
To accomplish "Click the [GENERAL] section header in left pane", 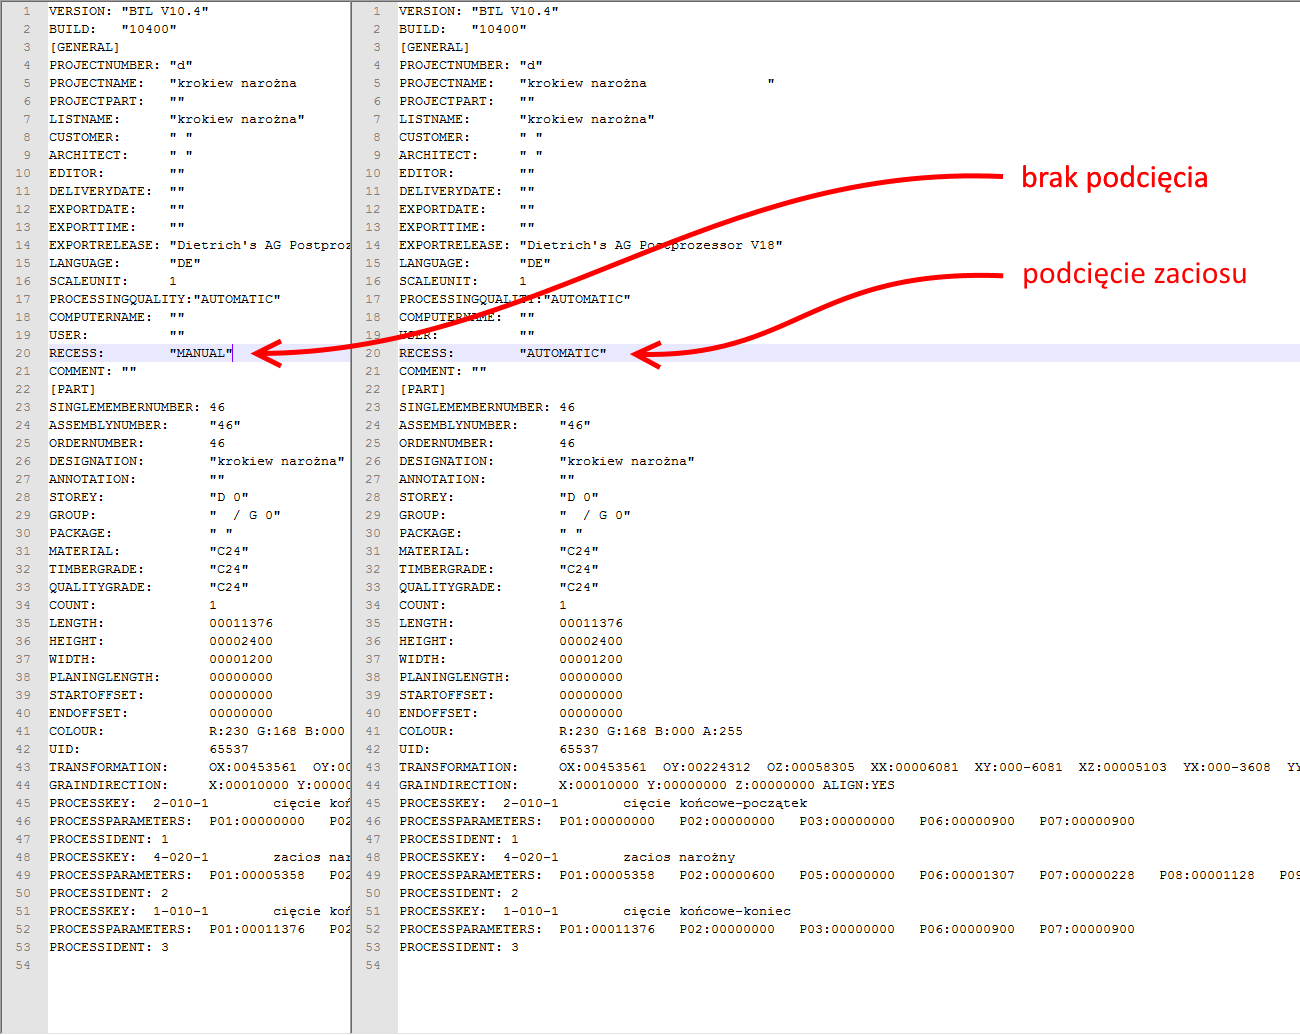I will point(84,47).
